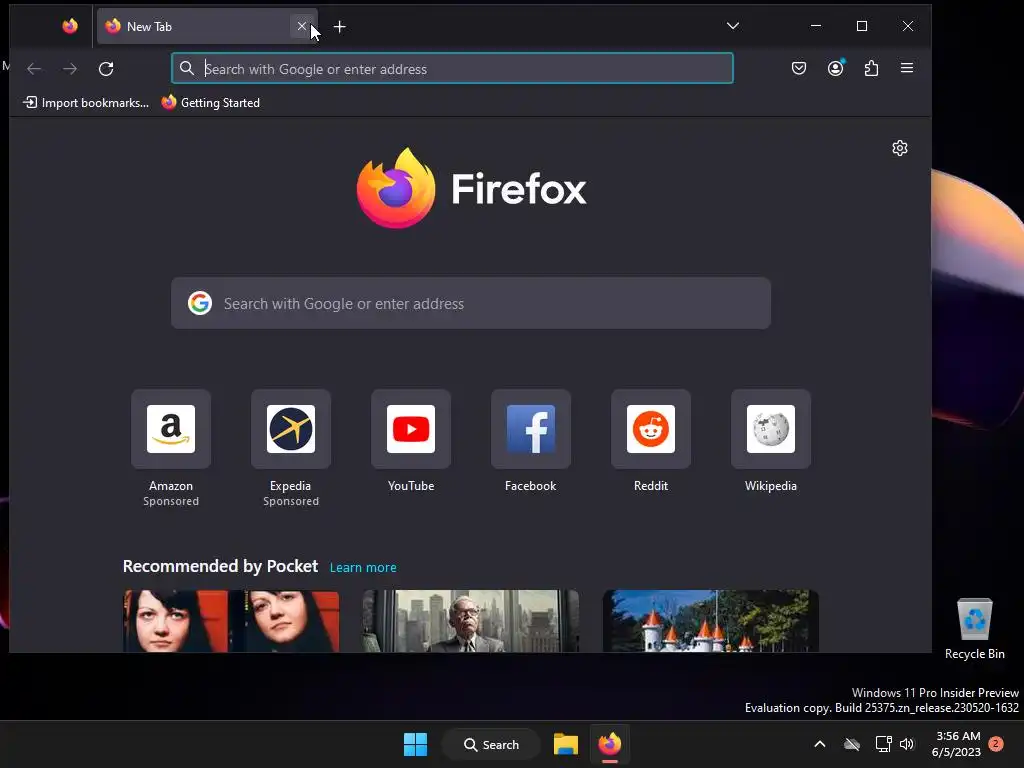The image size is (1024, 768).
Task: Click the Learn more Pocket link
Action: (x=363, y=568)
